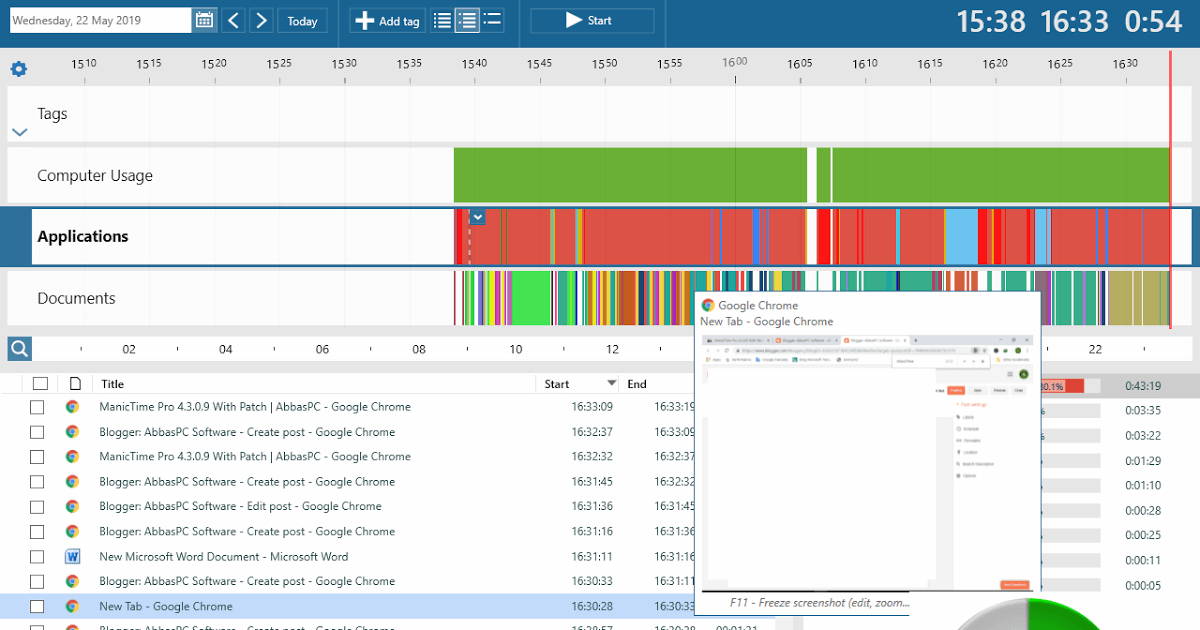
Task: Click duration value 0:43:19
Action: coord(1143,386)
